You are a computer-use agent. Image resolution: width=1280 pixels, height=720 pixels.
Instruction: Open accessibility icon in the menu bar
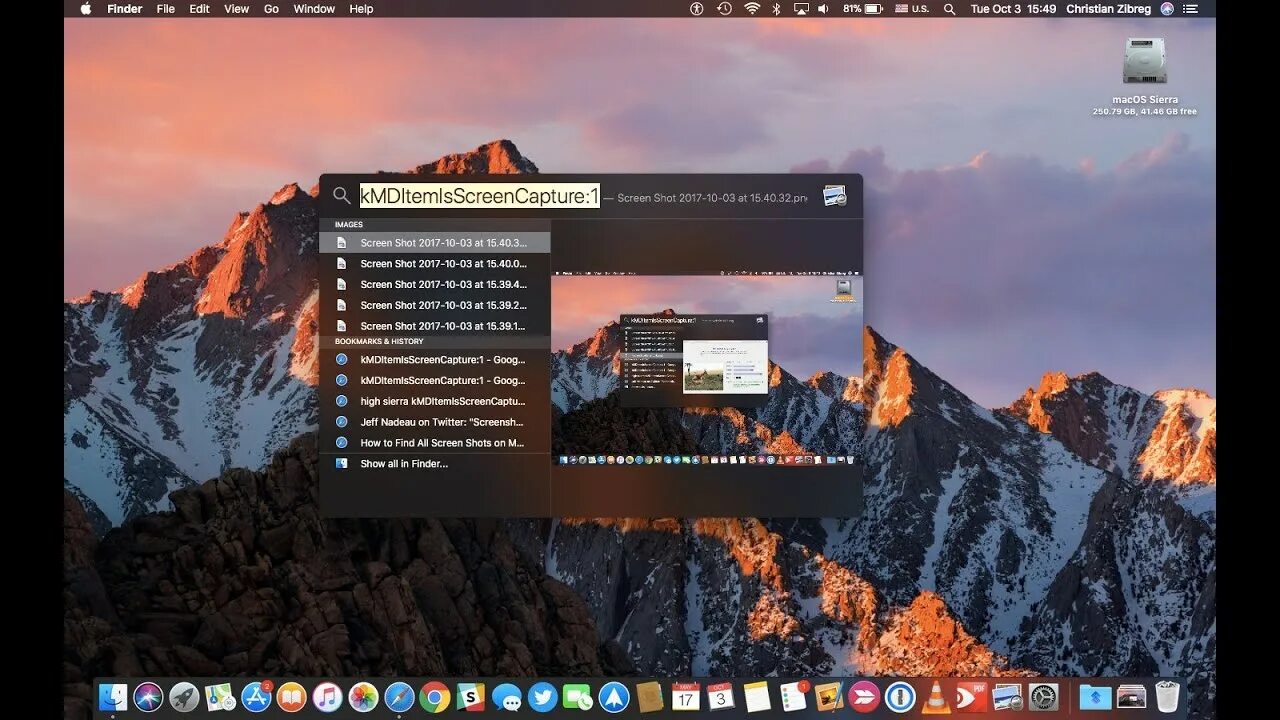697,8
